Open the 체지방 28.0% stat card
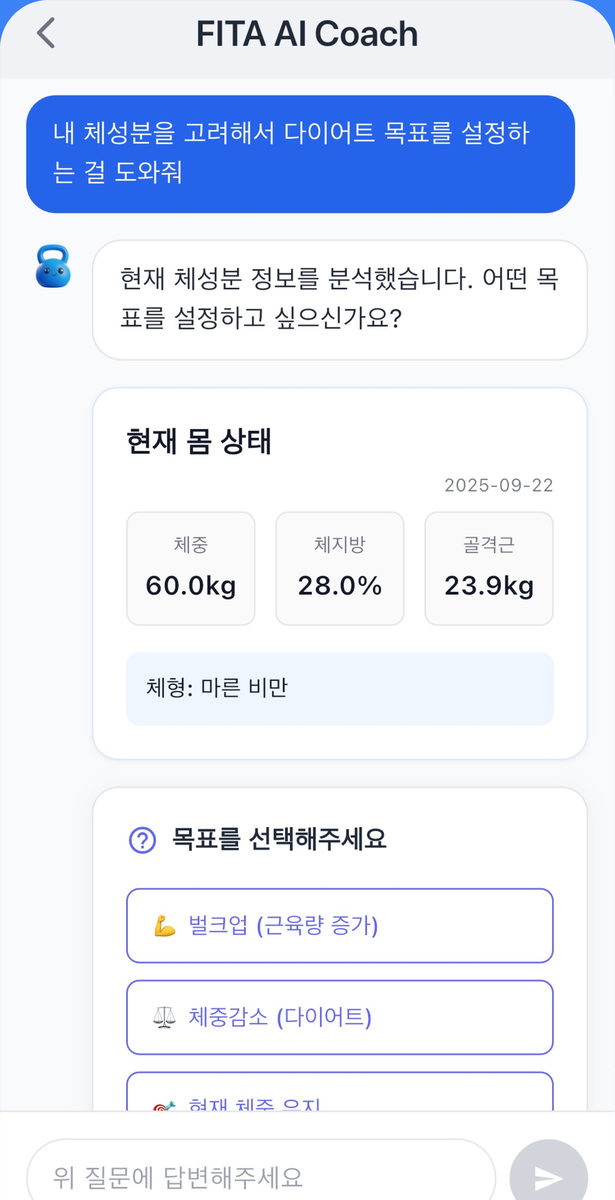The image size is (615, 1200). tap(340, 569)
